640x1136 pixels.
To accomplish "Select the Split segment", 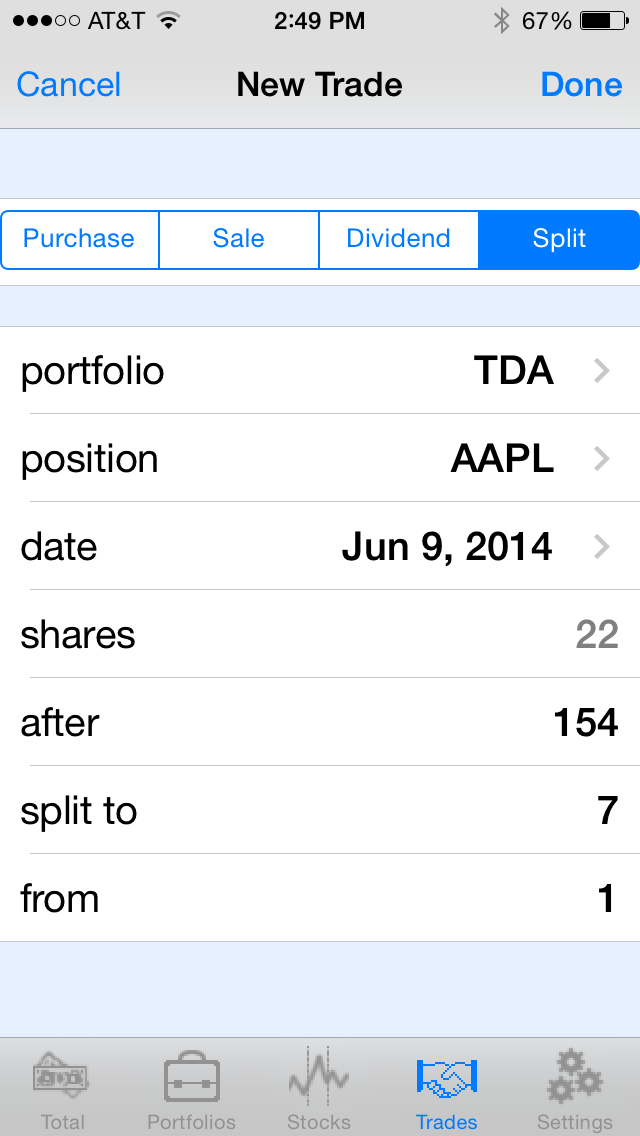I will 559,239.
